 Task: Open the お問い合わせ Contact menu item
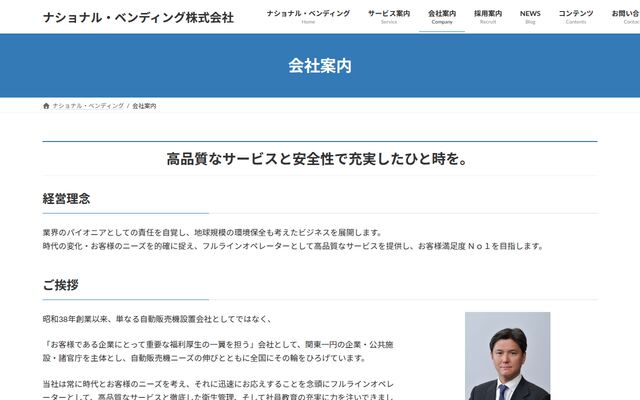pos(626,17)
